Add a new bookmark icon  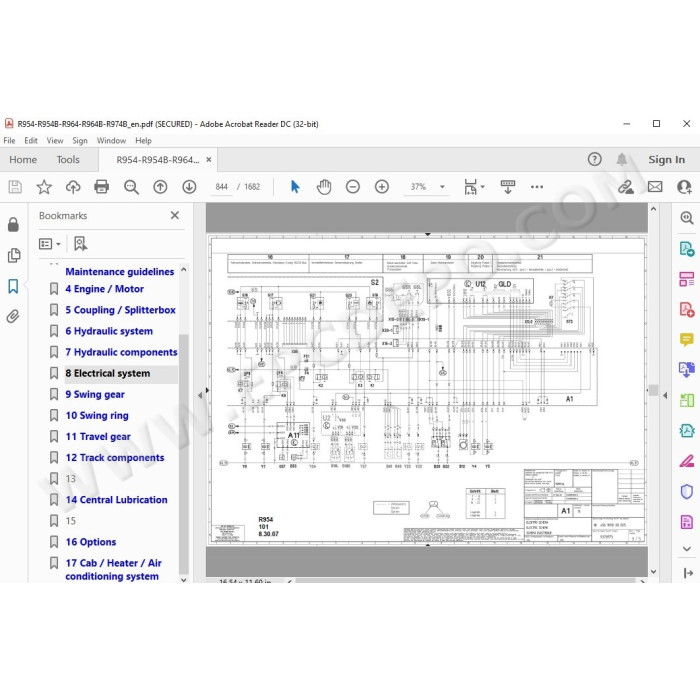[x=80, y=244]
